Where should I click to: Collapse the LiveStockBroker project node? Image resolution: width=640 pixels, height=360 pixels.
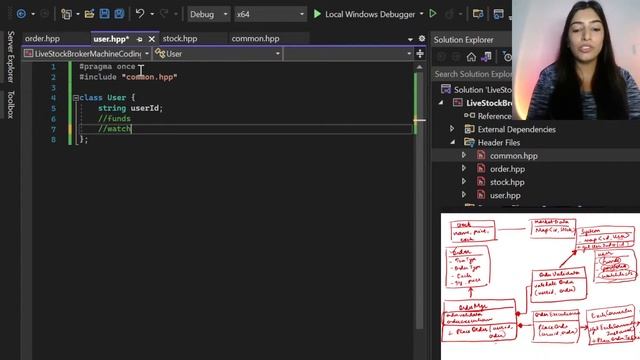click(441, 103)
